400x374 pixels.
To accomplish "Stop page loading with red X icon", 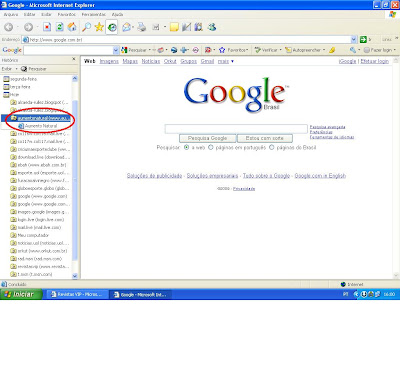I will [47, 27].
